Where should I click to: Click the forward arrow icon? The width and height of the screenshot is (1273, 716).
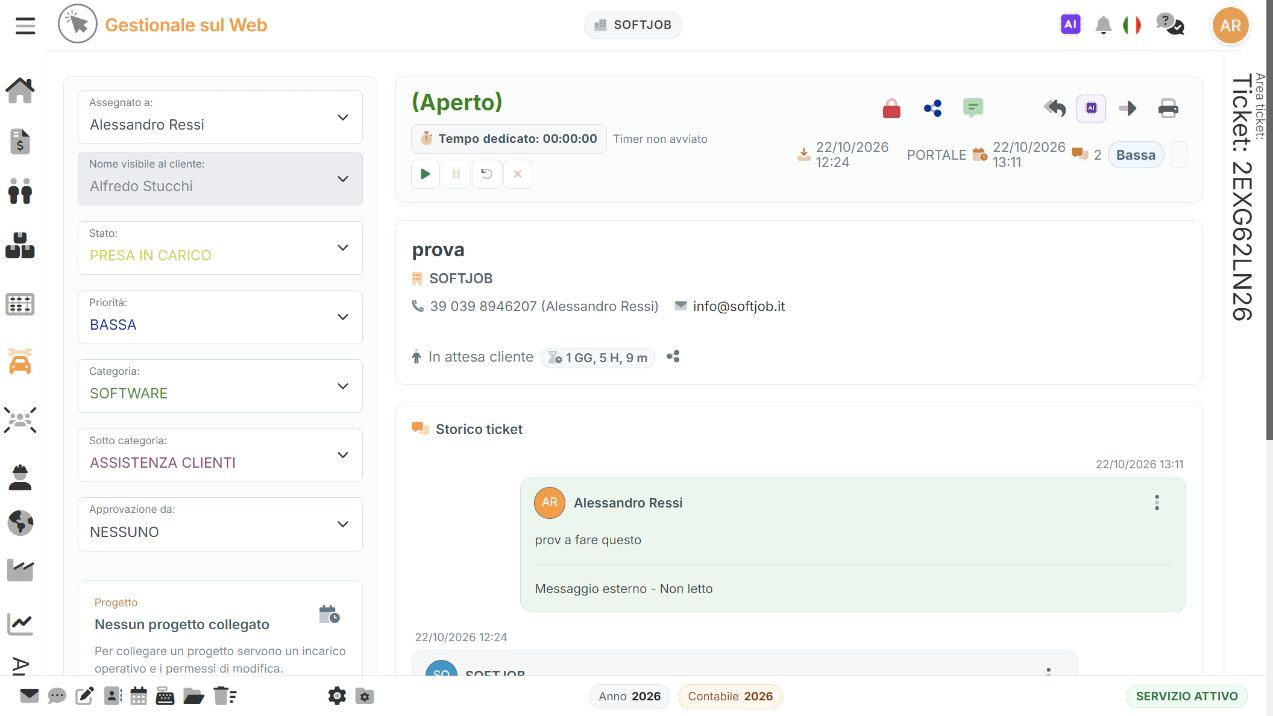click(x=1128, y=108)
